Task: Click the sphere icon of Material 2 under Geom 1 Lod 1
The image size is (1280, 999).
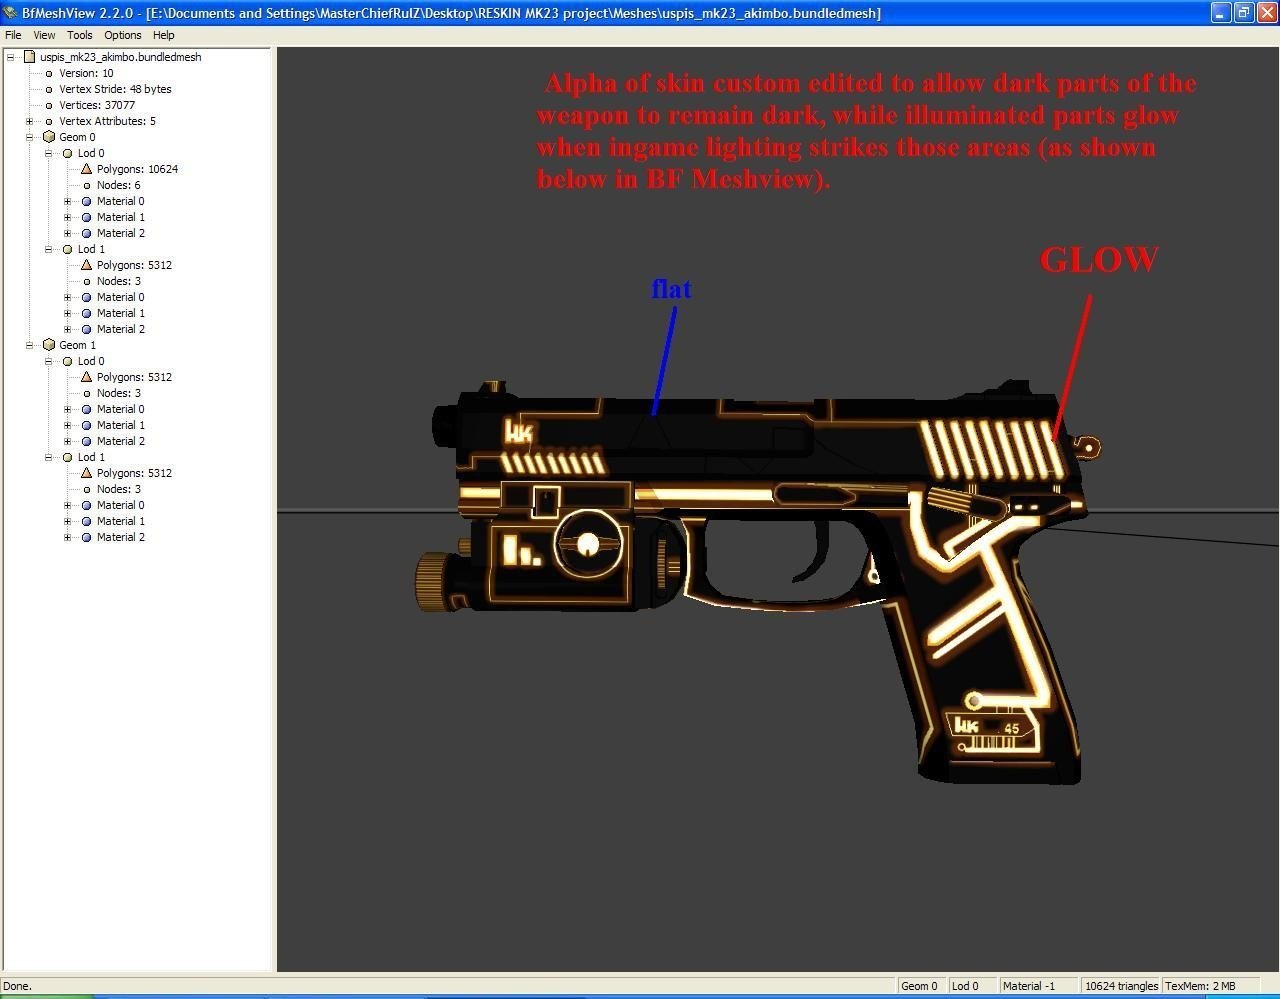Action: point(86,537)
